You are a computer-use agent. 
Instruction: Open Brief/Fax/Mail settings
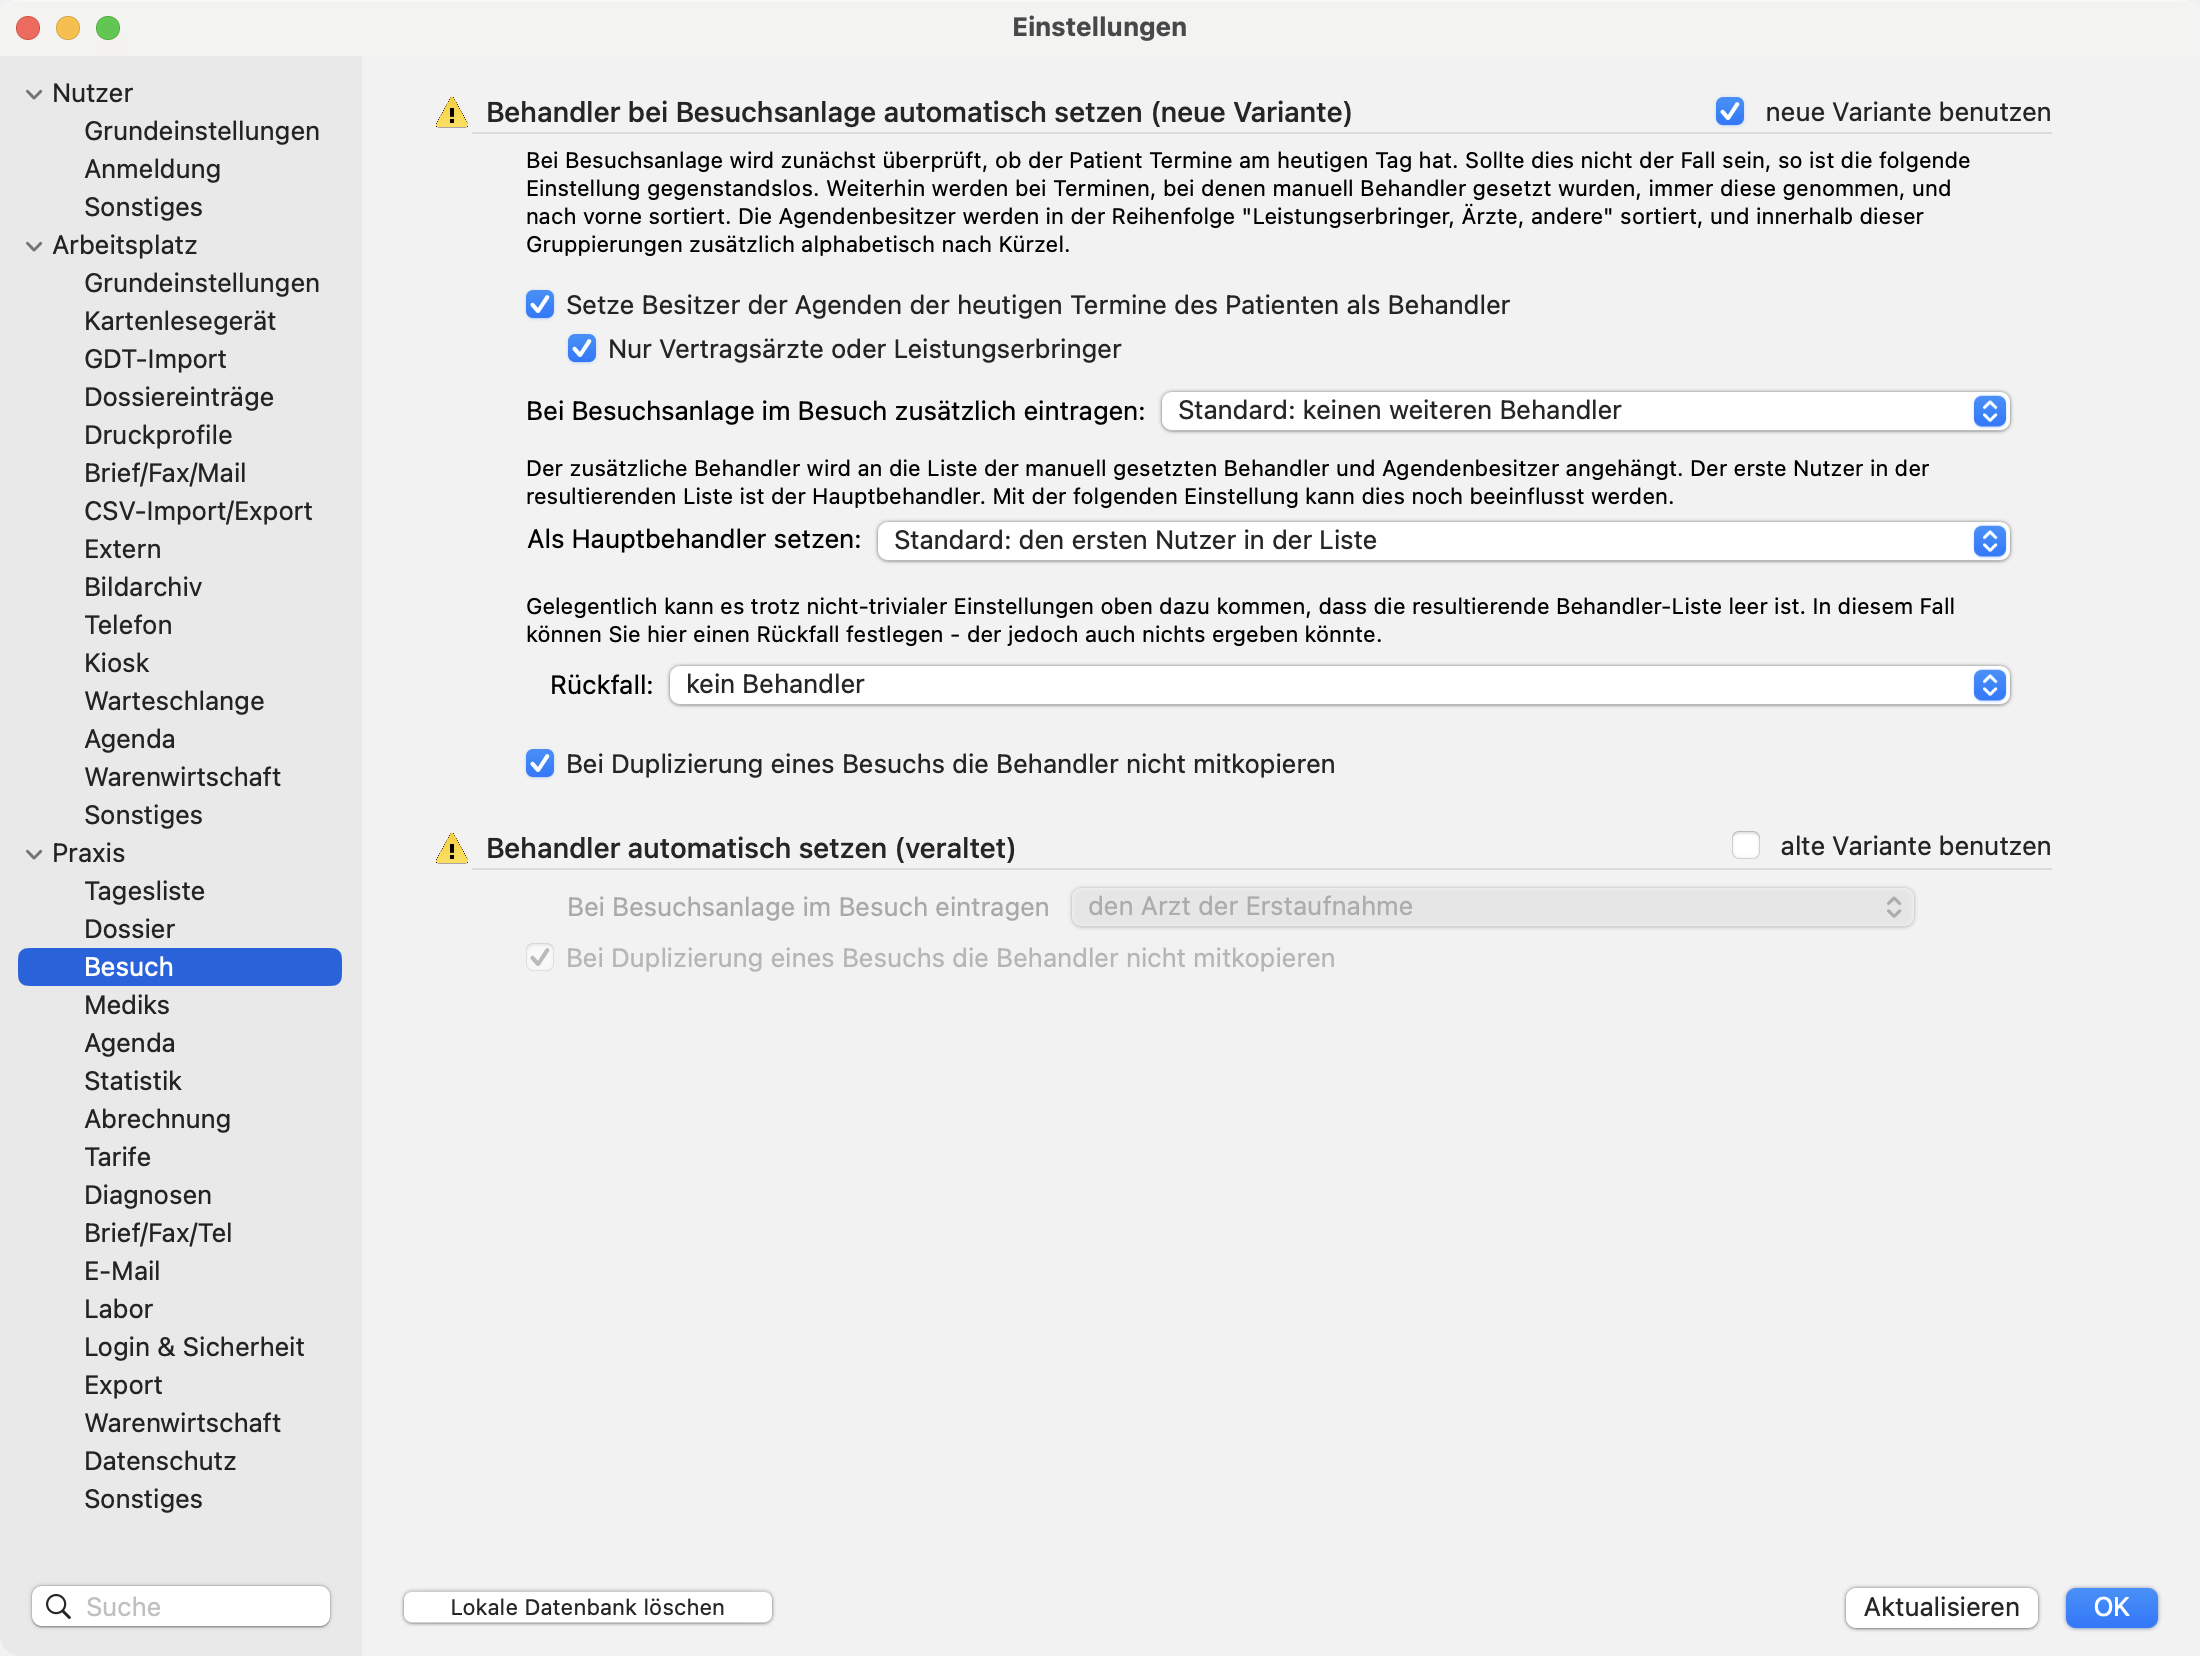point(165,473)
